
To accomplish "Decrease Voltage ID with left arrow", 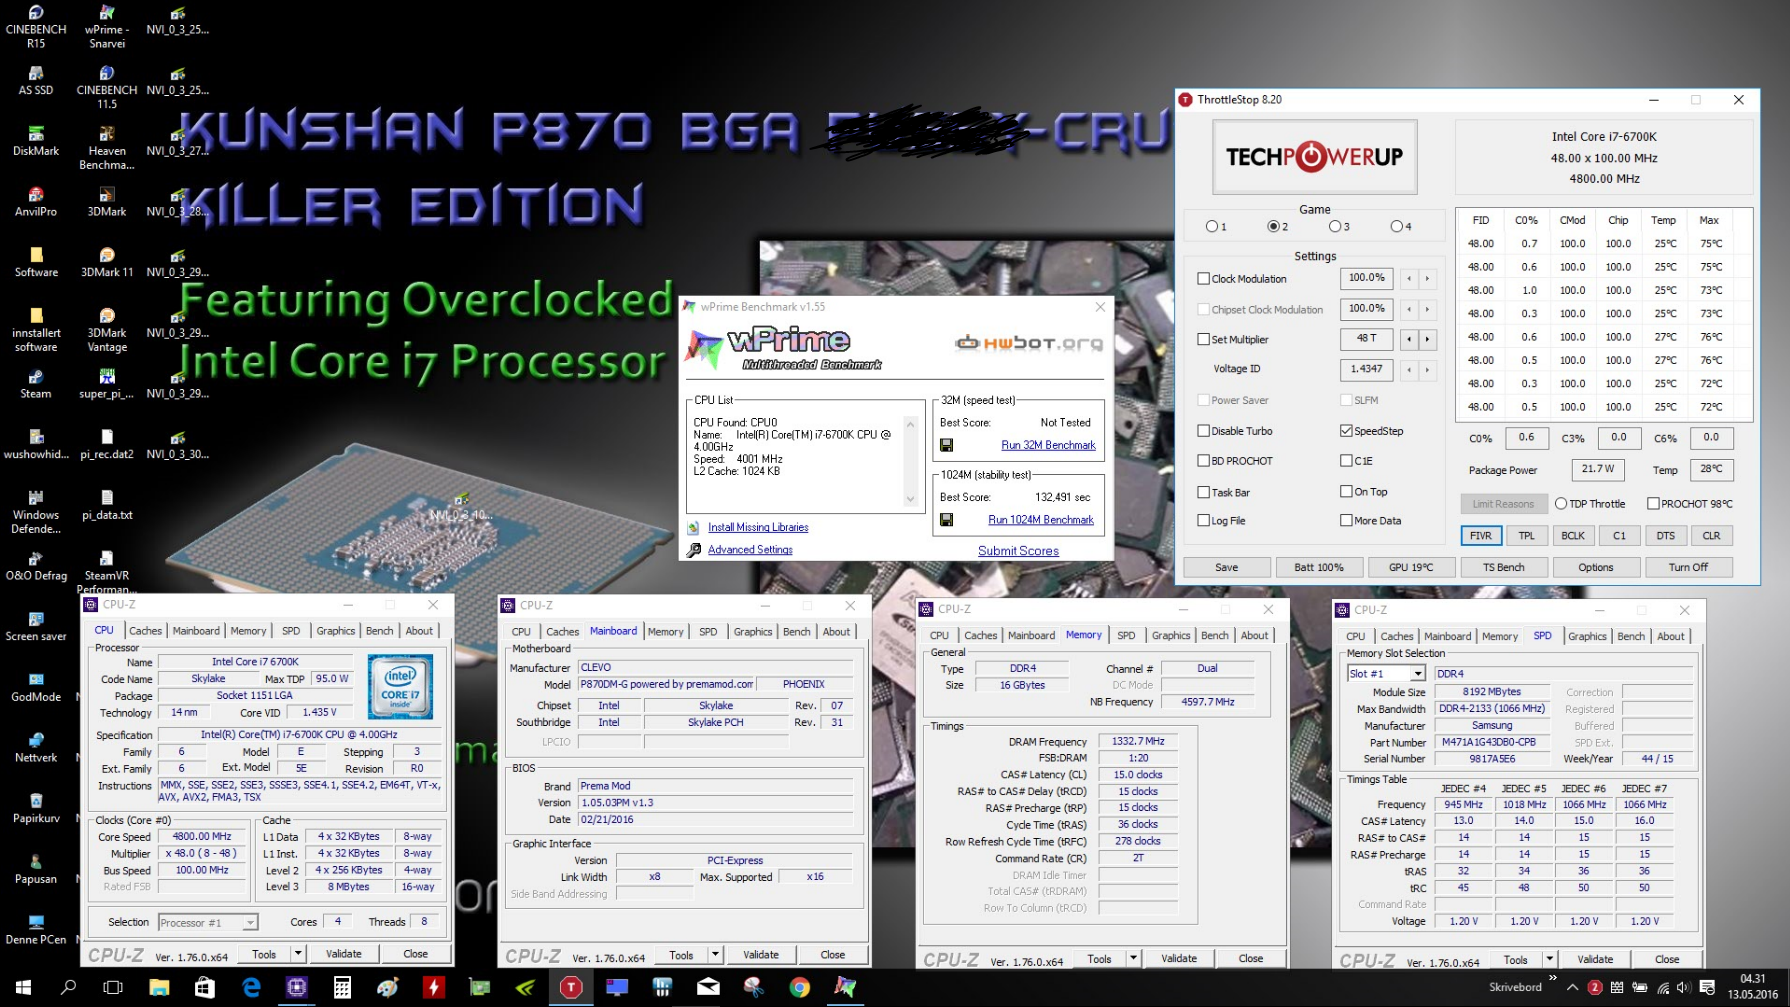I will (x=1409, y=370).
